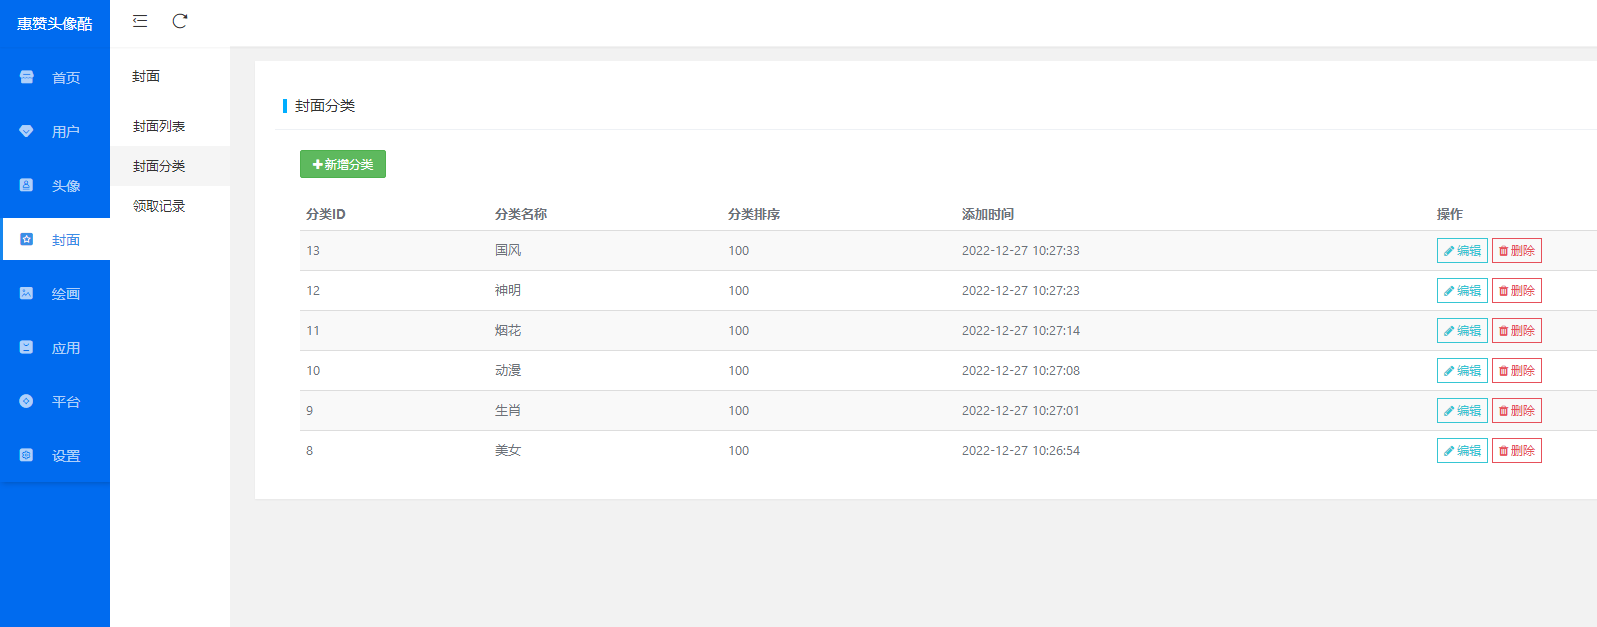
Task: Delete the 国风 category row
Action: (1517, 250)
